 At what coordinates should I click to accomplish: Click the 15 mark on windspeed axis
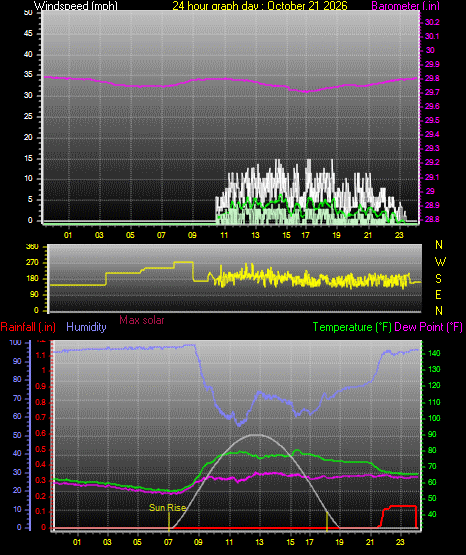tap(28, 158)
